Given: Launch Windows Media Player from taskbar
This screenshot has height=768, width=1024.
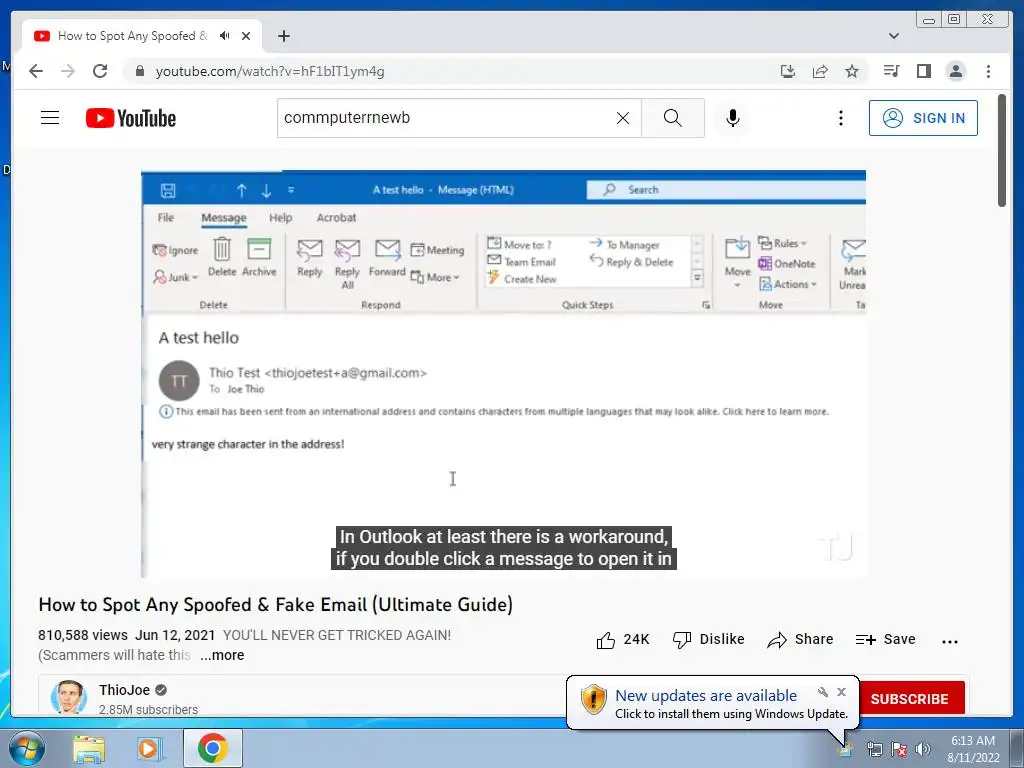Looking at the screenshot, I should click(x=148, y=748).
